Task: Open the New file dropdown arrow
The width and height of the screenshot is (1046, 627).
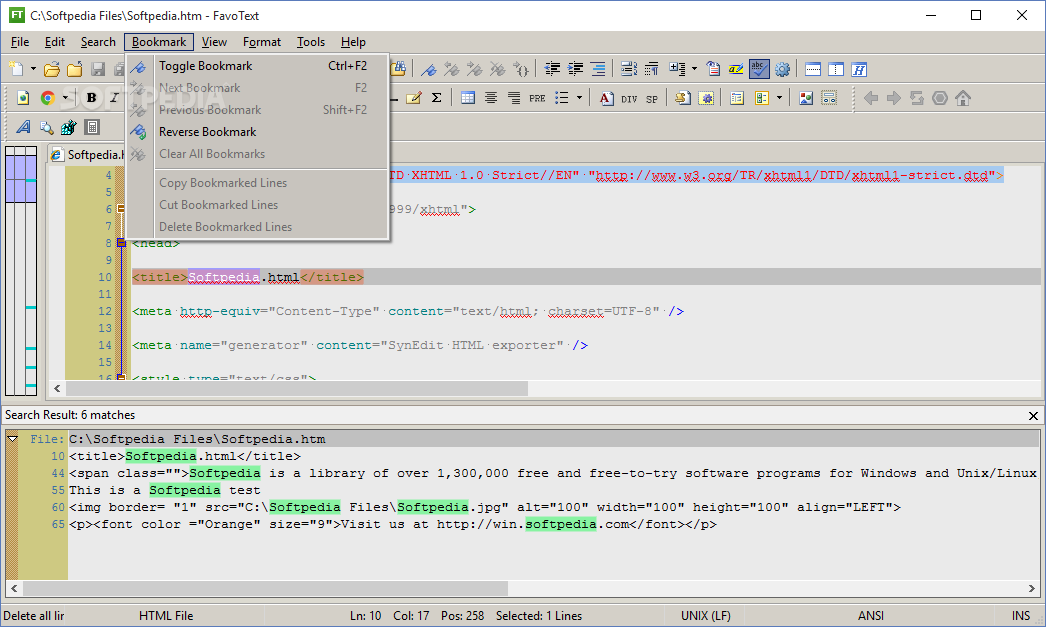Action: [33, 69]
